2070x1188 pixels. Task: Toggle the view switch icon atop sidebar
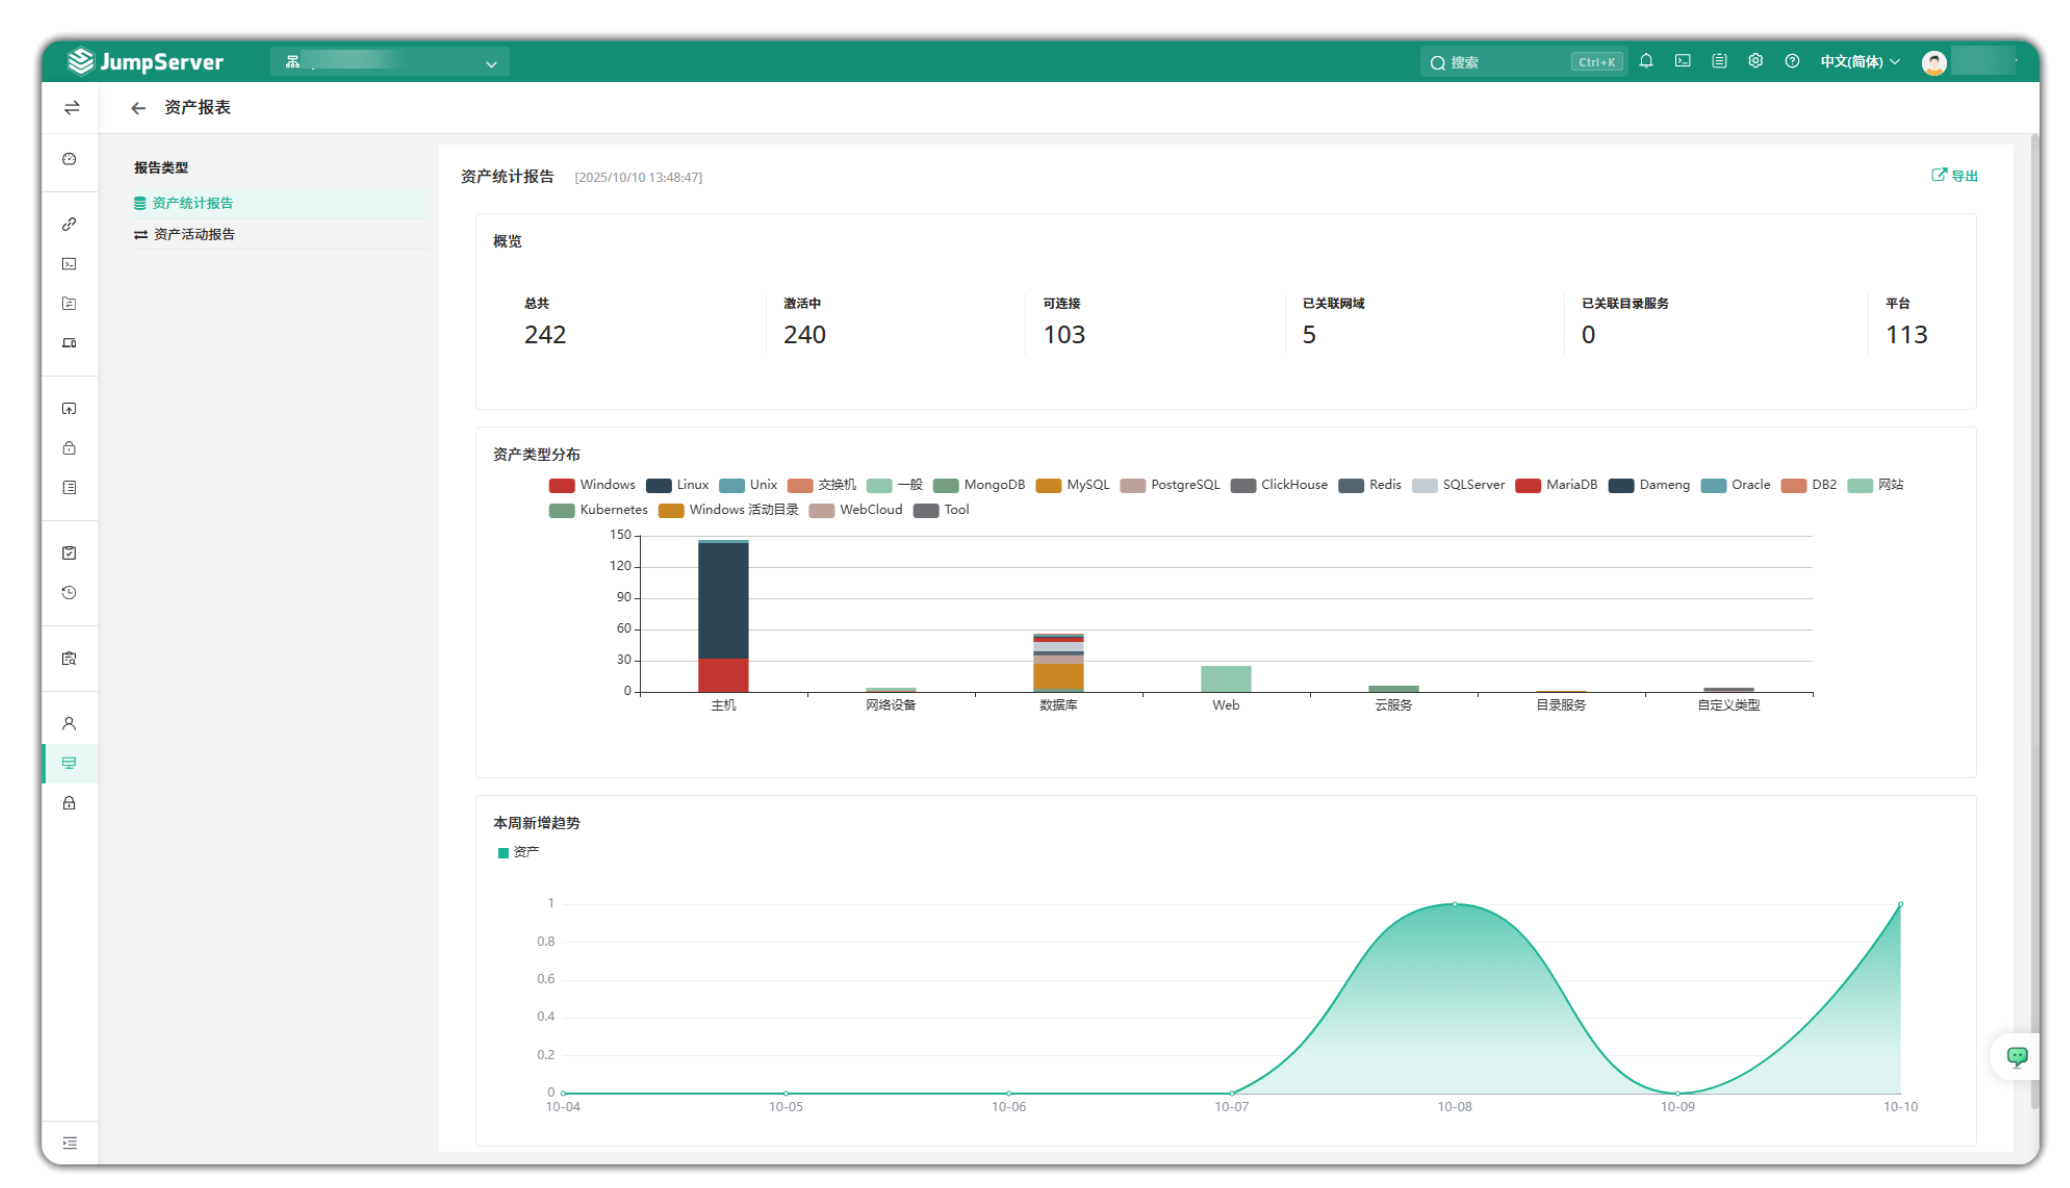point(71,108)
